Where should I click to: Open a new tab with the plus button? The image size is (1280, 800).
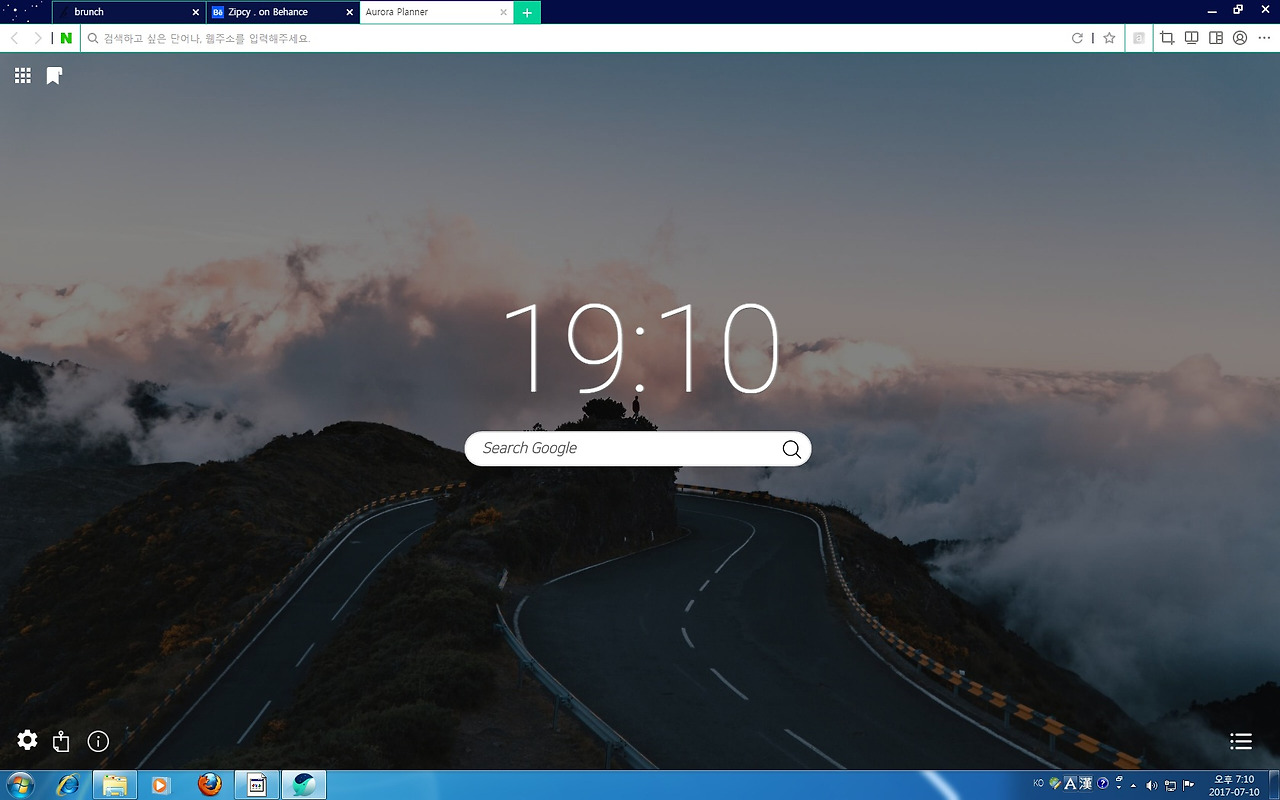click(x=527, y=12)
